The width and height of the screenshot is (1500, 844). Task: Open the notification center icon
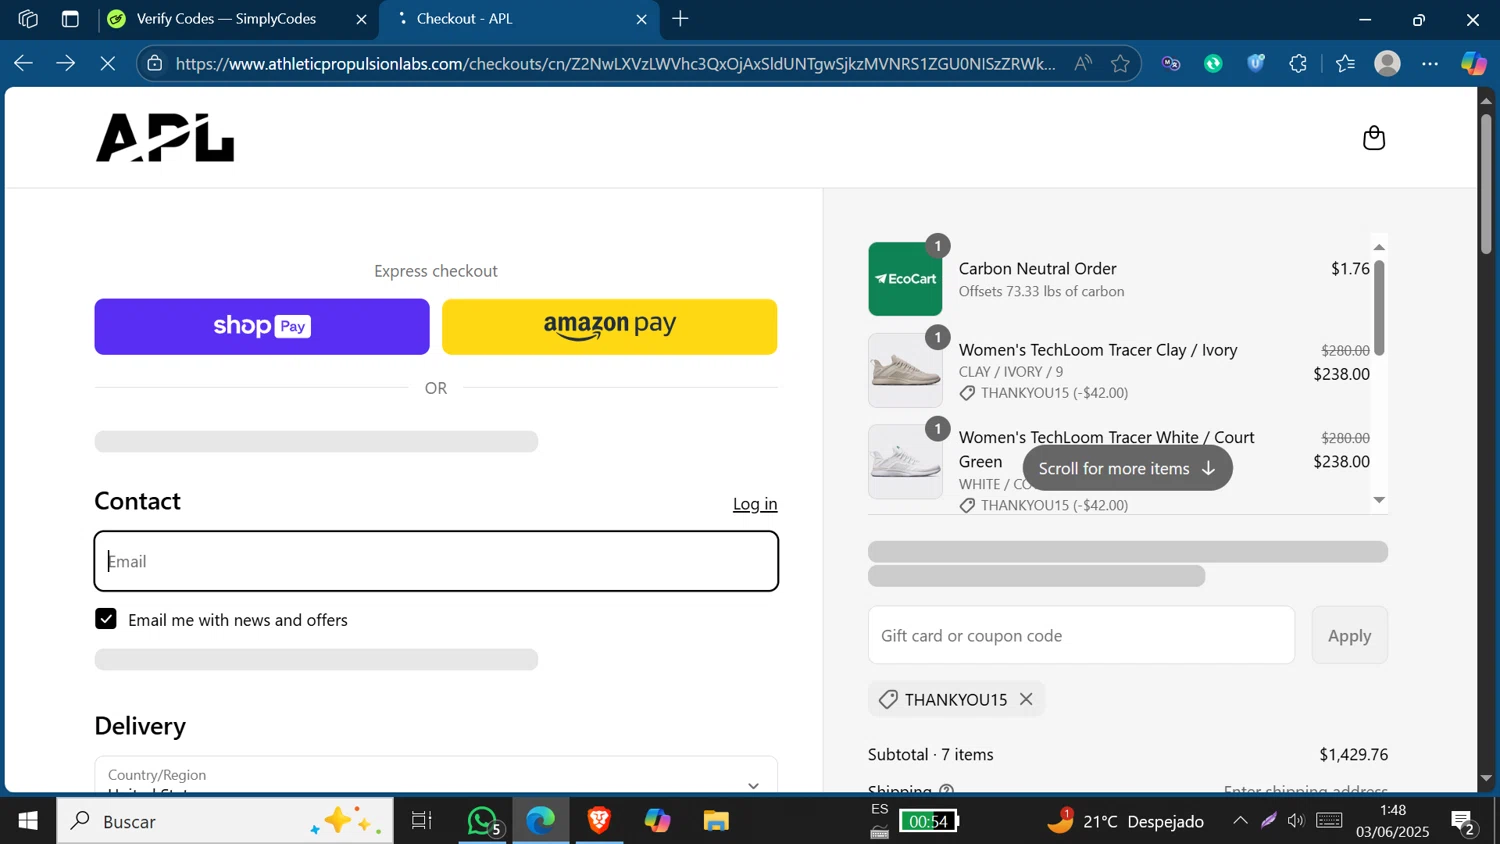(x=1465, y=821)
